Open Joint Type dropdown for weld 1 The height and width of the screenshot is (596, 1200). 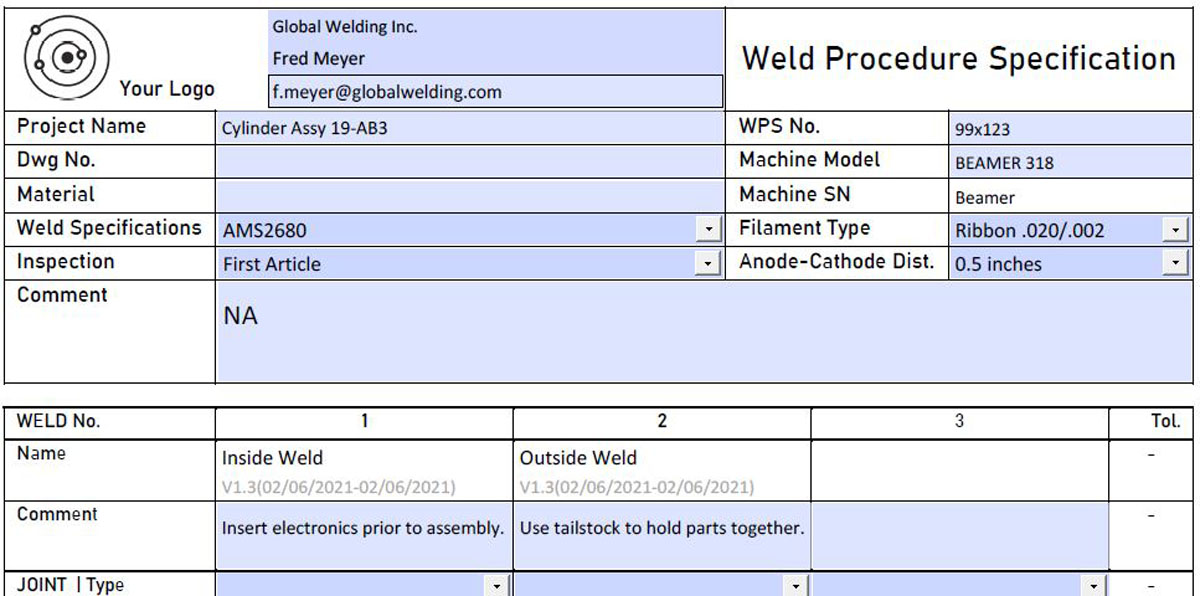(x=495, y=586)
